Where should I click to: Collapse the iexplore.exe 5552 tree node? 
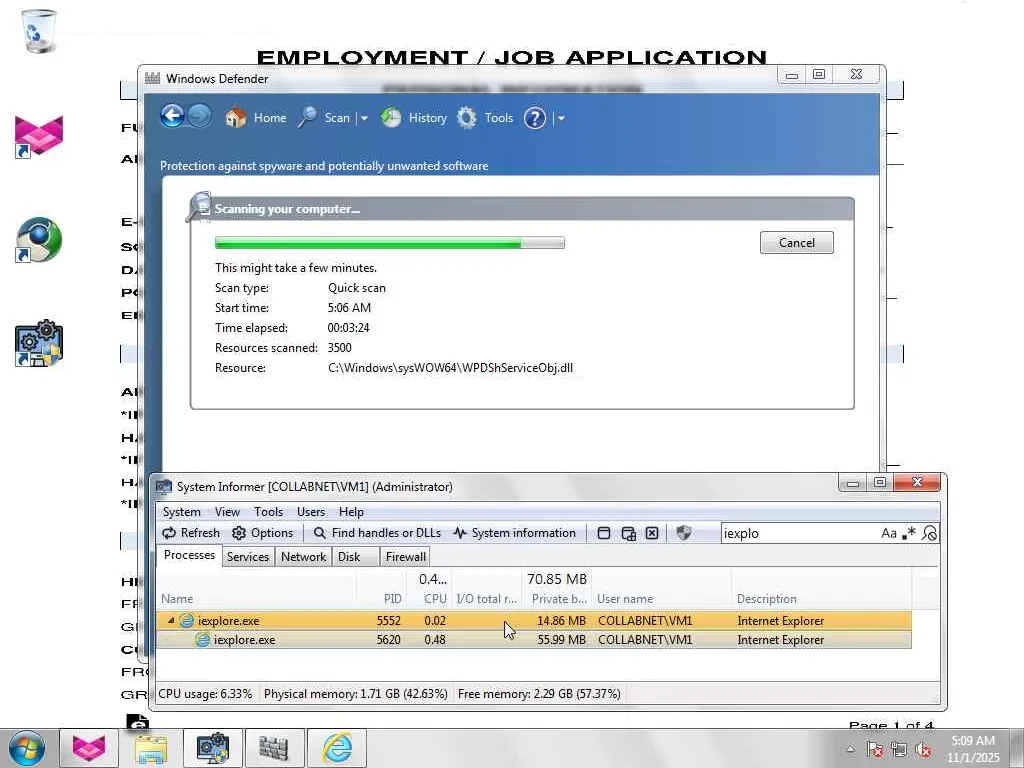coord(170,620)
